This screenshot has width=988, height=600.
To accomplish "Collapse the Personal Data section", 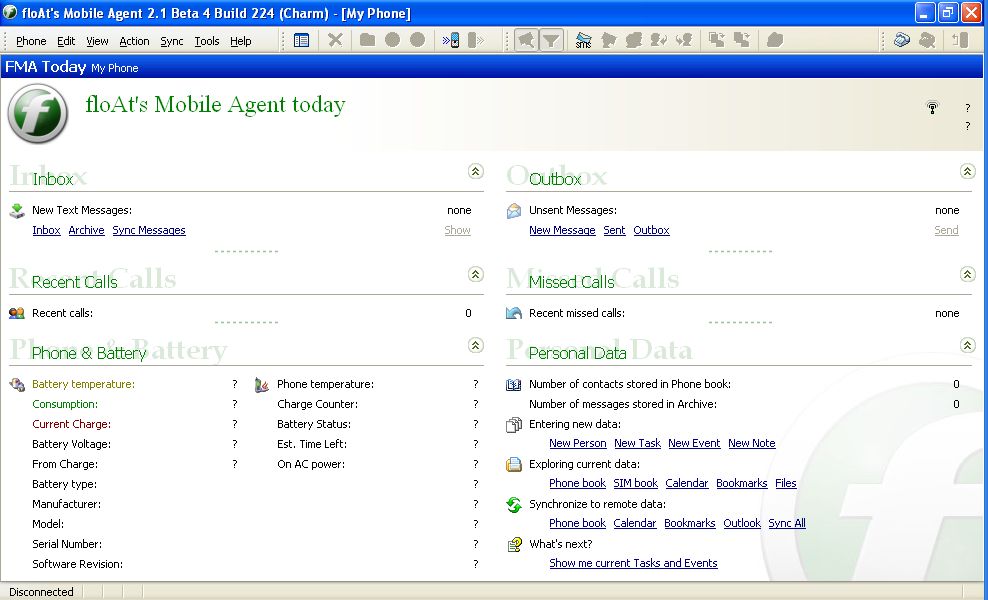I will [x=967, y=345].
